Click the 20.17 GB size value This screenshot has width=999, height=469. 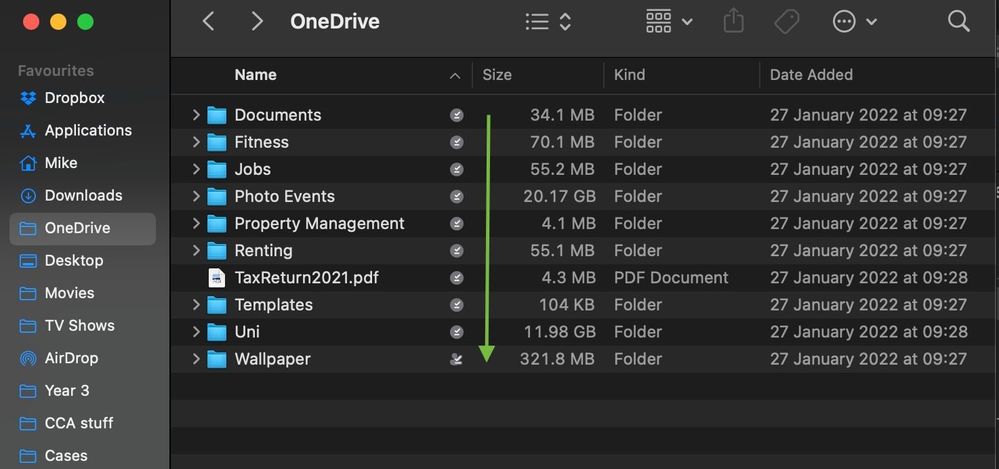[559, 196]
